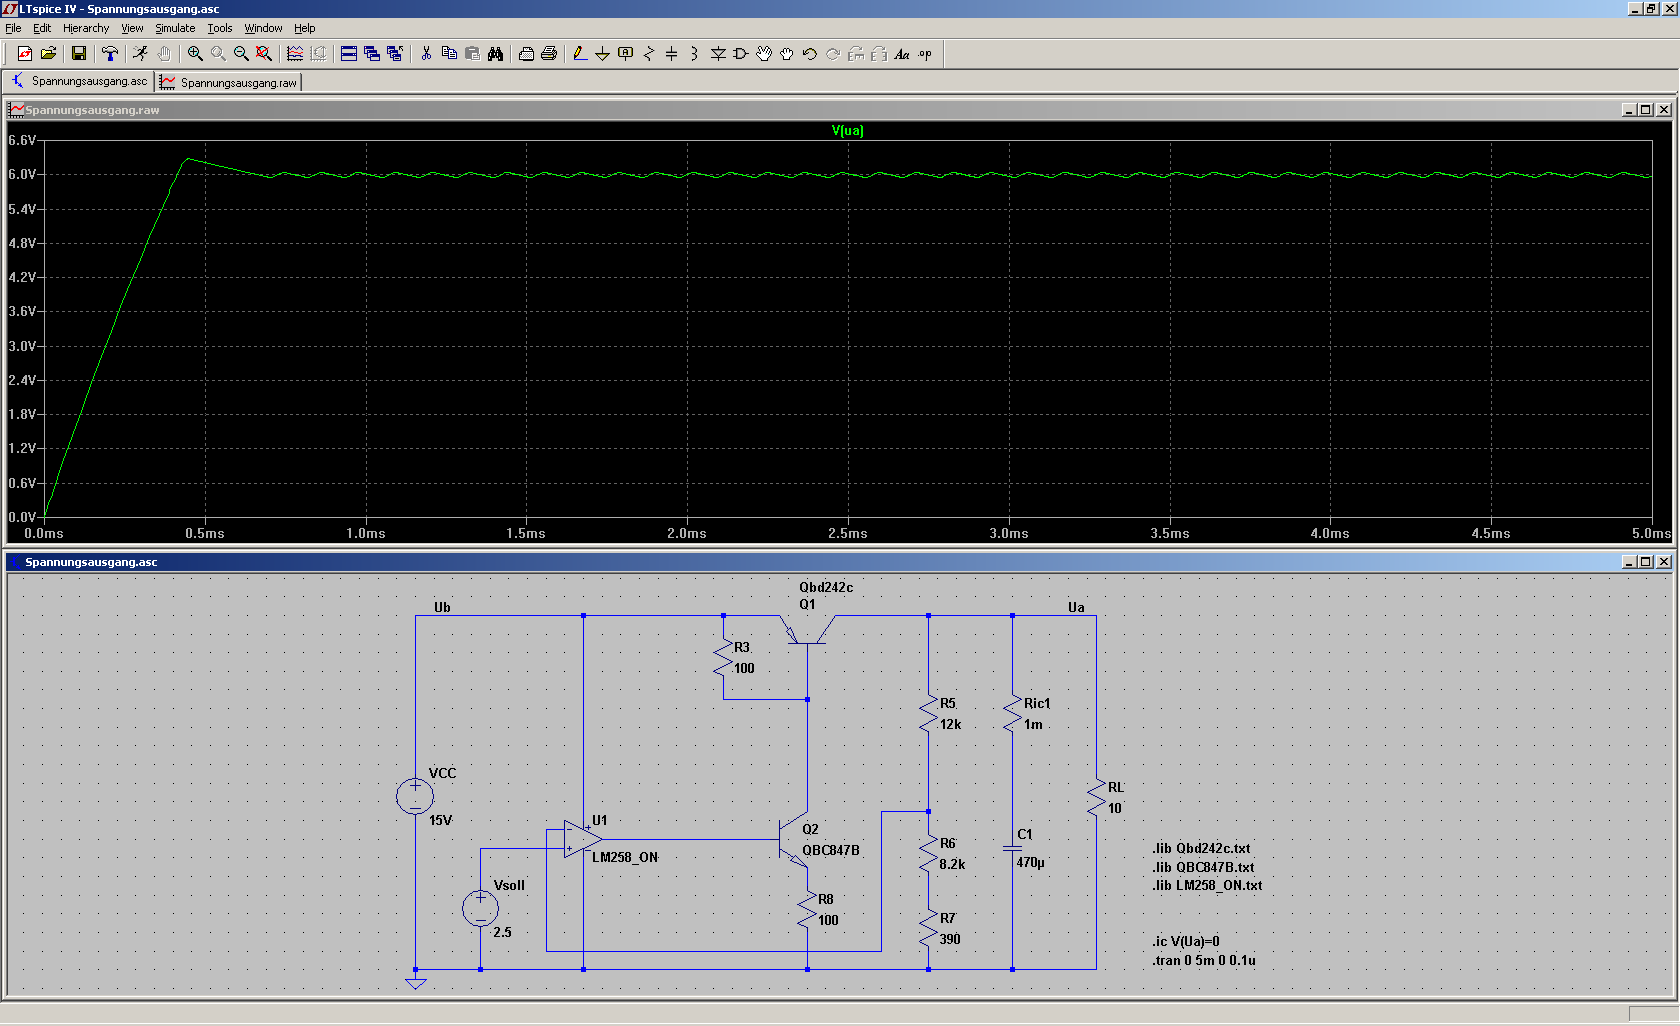Click the '.tran 0 5m 0 0.1u' directive
Image resolution: width=1680 pixels, height=1026 pixels.
point(1204,960)
